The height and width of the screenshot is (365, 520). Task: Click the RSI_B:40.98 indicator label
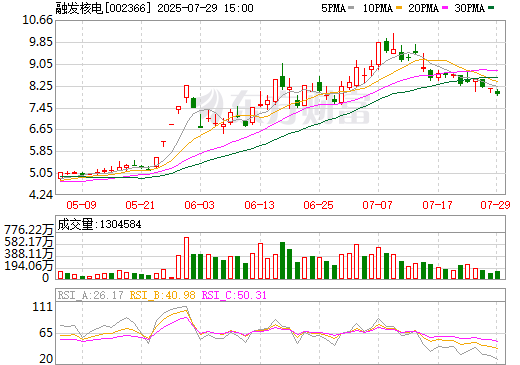tap(162, 295)
